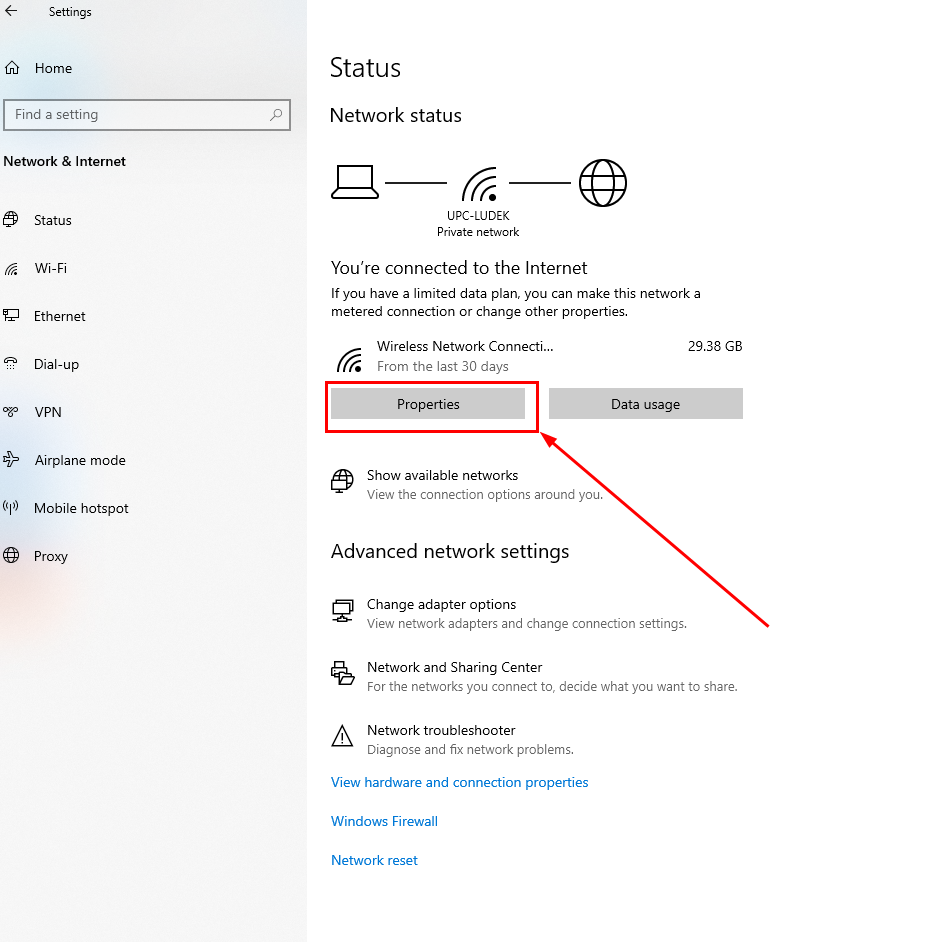Click the Data usage button
This screenshot has height=942, width=929.
click(x=645, y=404)
